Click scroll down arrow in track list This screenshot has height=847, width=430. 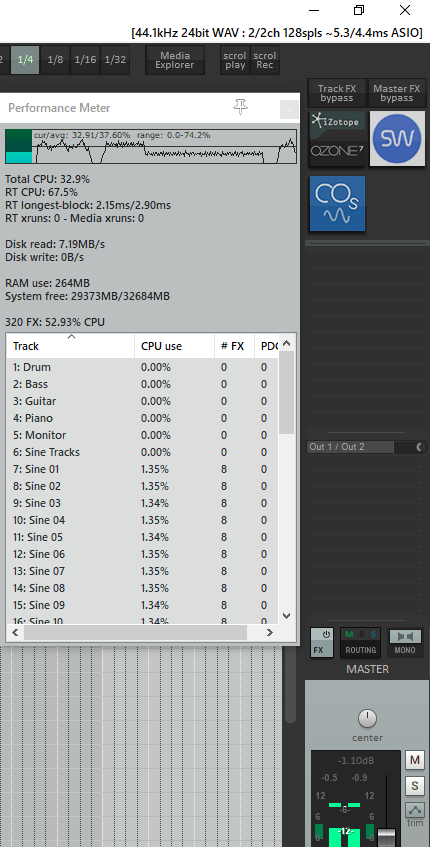click(287, 615)
